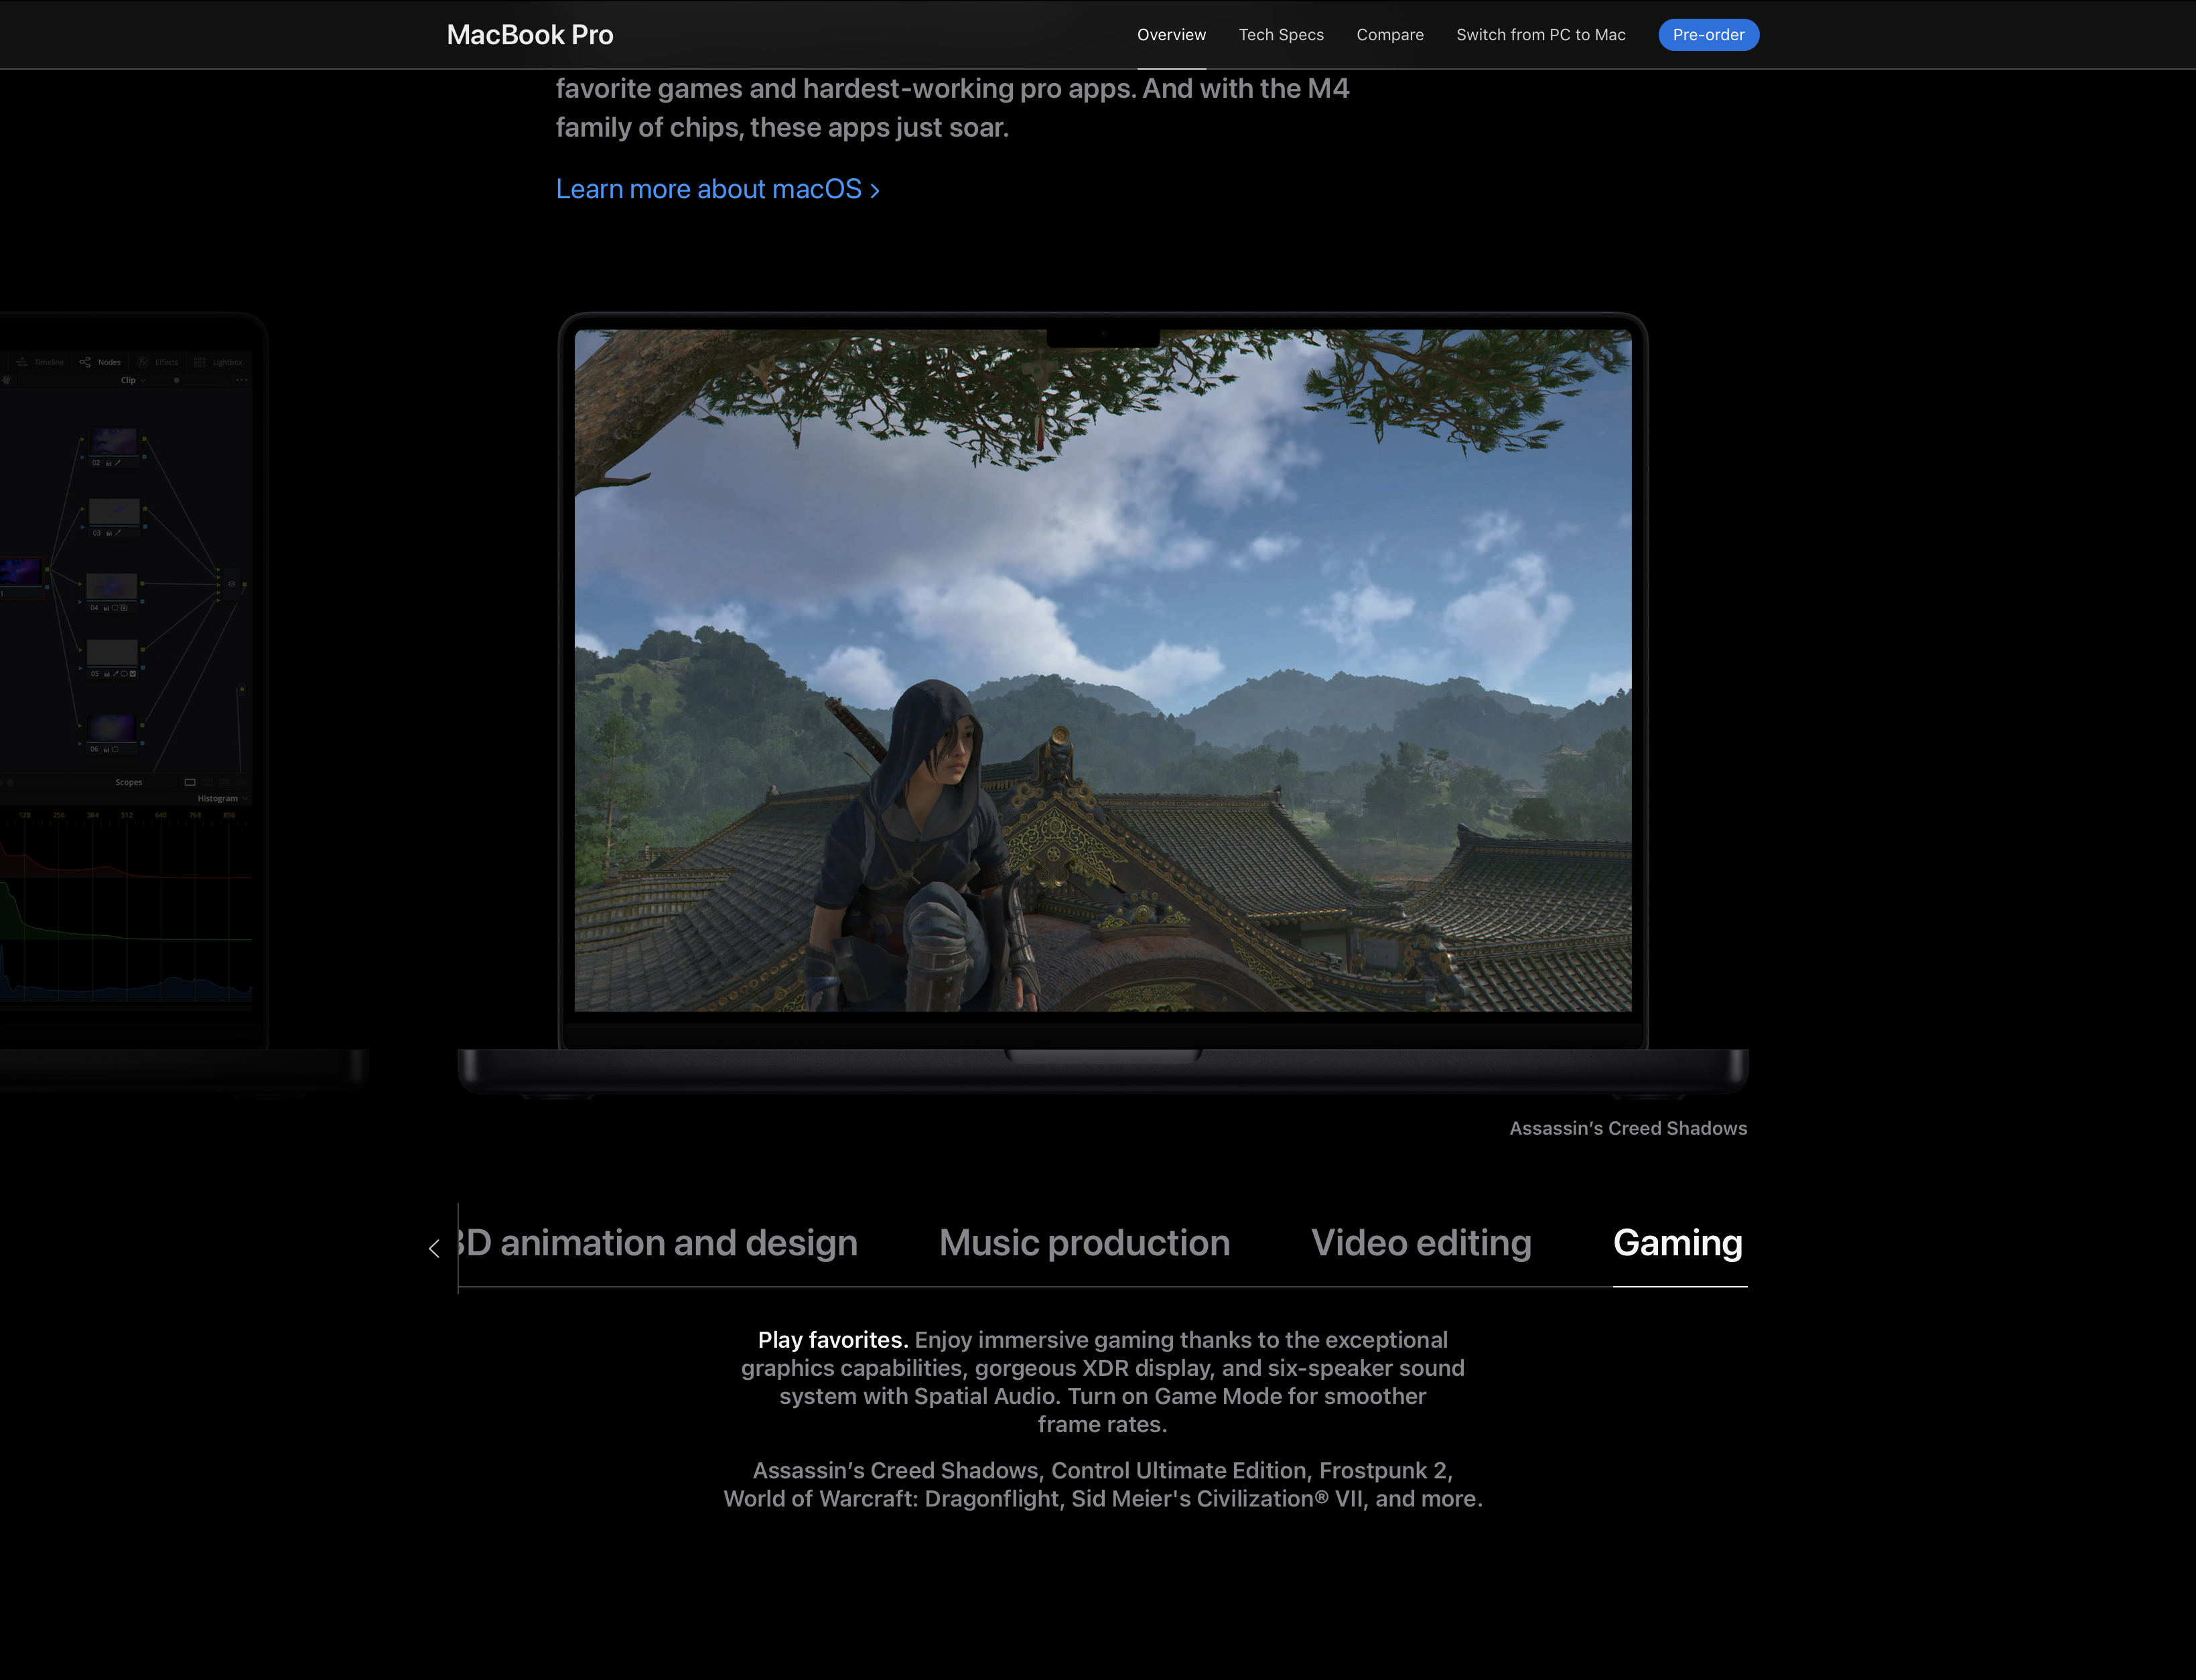
Task: Go to the Compare page
Action: (1390, 35)
